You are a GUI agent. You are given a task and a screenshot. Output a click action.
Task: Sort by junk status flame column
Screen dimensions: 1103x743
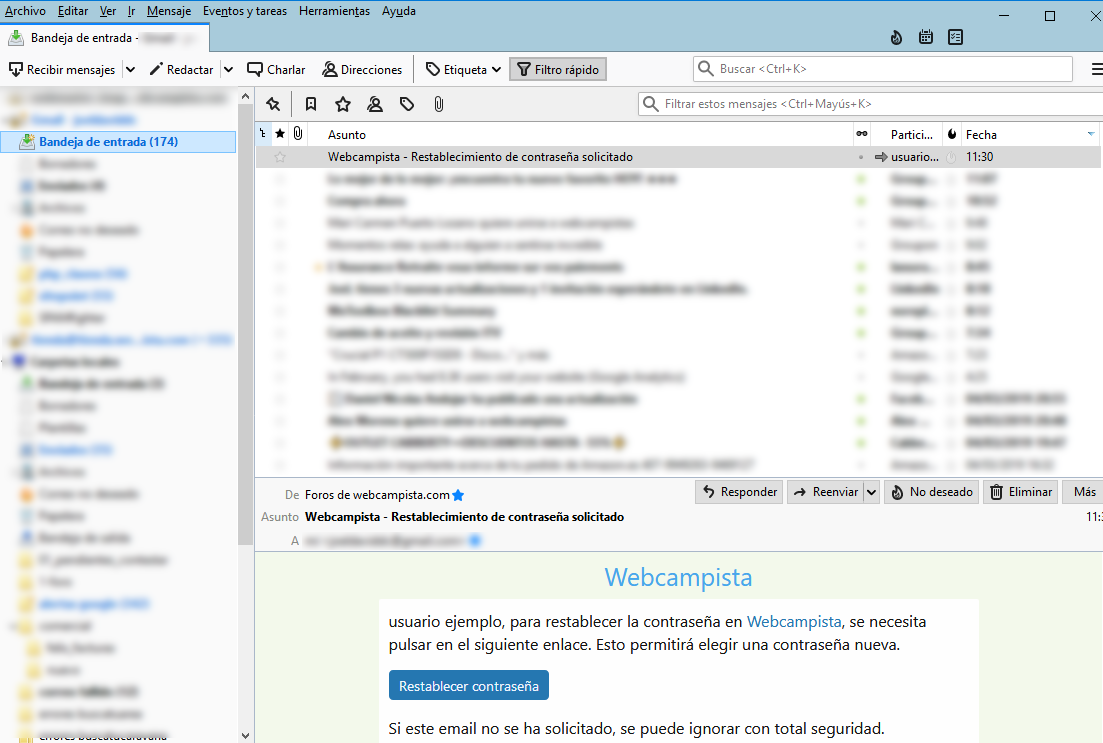point(952,134)
